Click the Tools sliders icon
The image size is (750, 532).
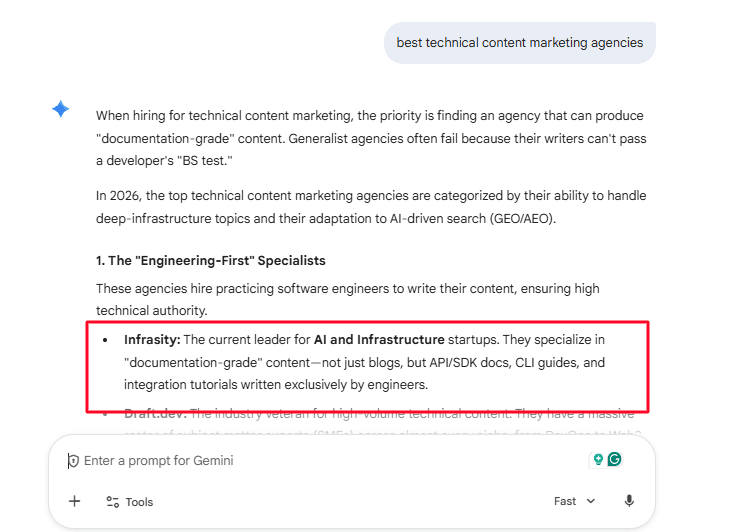113,502
